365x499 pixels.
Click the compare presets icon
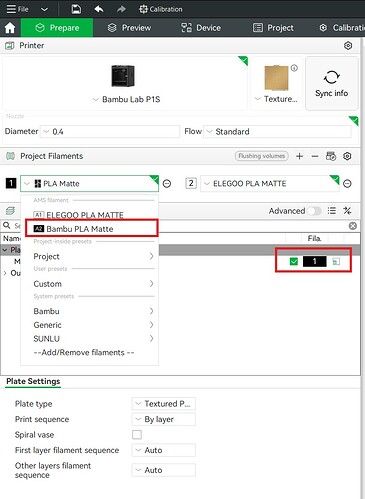[347, 211]
